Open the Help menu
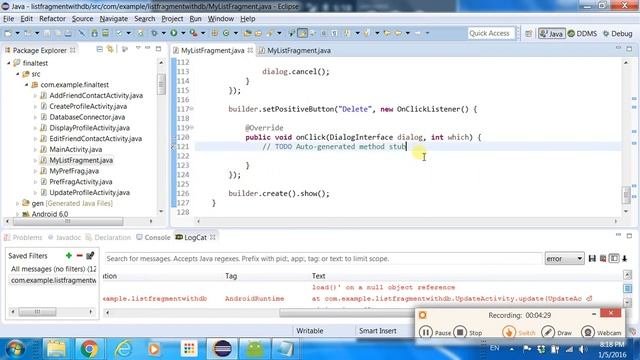This screenshot has height=360, width=640. (x=247, y=19)
